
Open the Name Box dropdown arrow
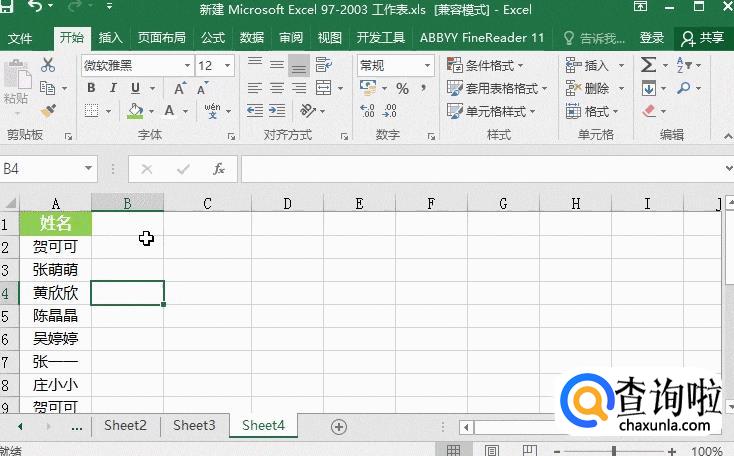click(88, 168)
